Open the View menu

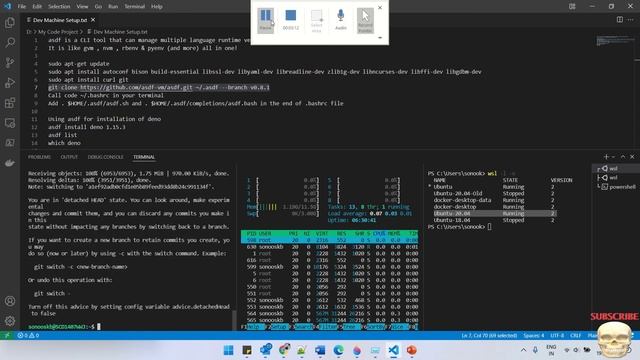[82, 7]
